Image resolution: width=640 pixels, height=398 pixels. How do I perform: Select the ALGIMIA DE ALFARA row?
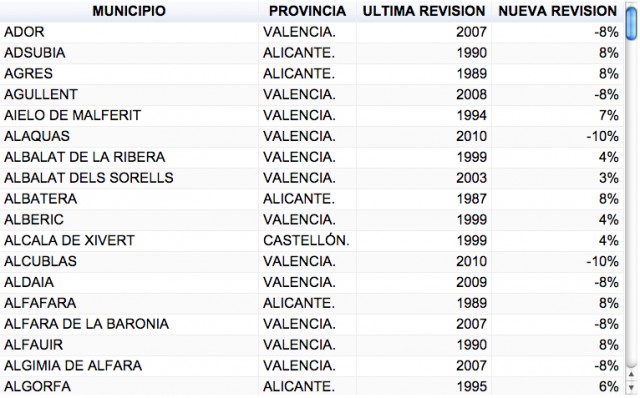tap(312, 366)
